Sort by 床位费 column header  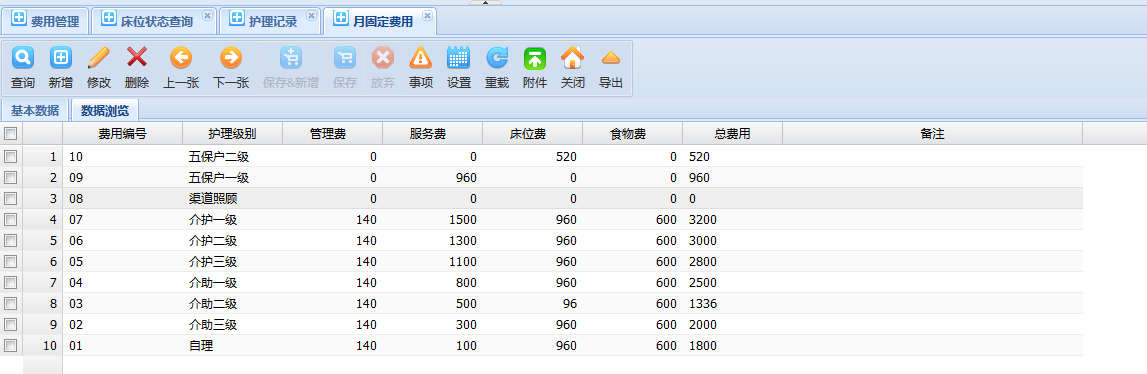point(533,133)
